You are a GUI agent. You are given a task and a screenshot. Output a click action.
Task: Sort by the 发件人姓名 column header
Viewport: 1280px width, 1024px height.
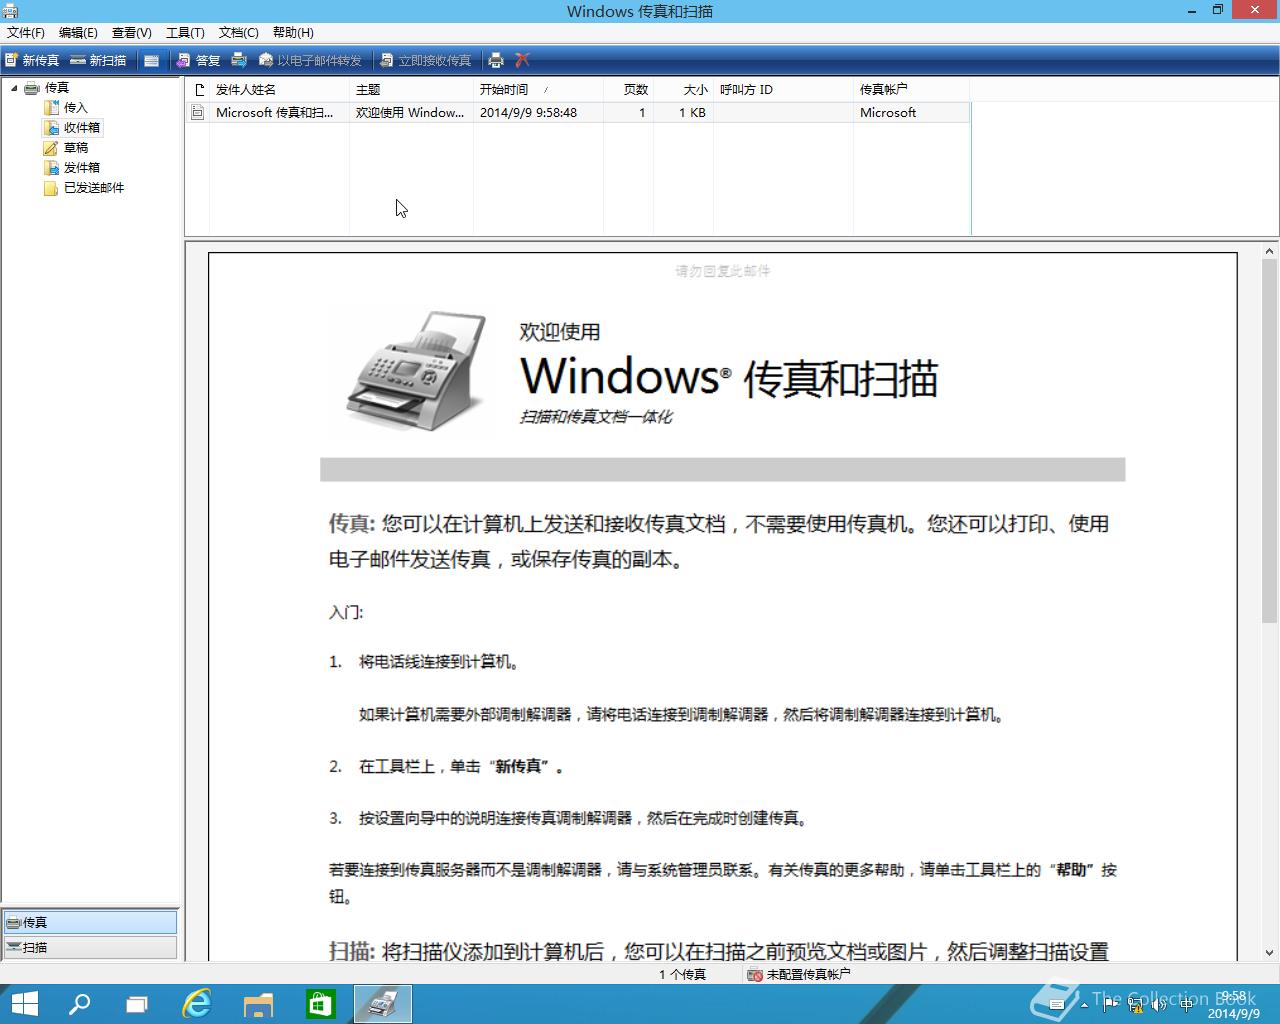[279, 90]
